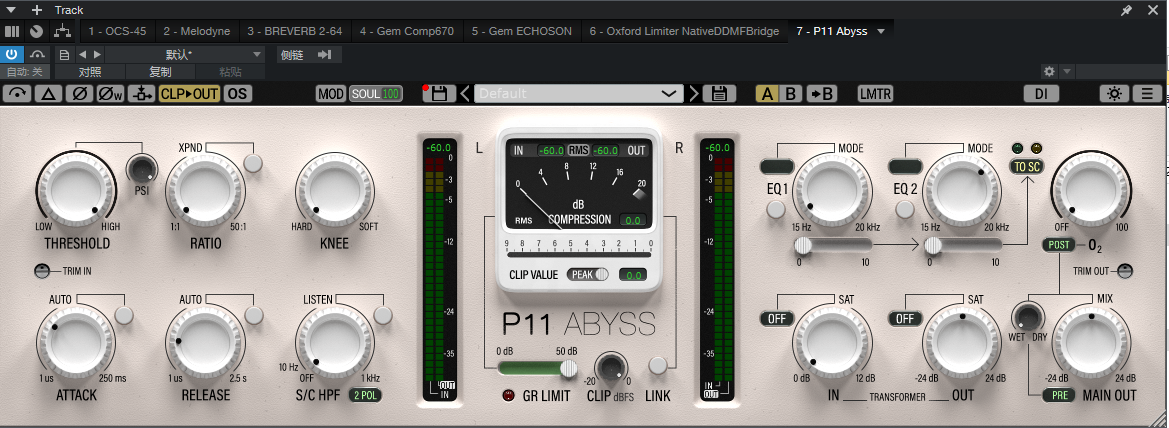Add a new insert with the plus icon
The width and height of the screenshot is (1169, 428).
(37, 10)
